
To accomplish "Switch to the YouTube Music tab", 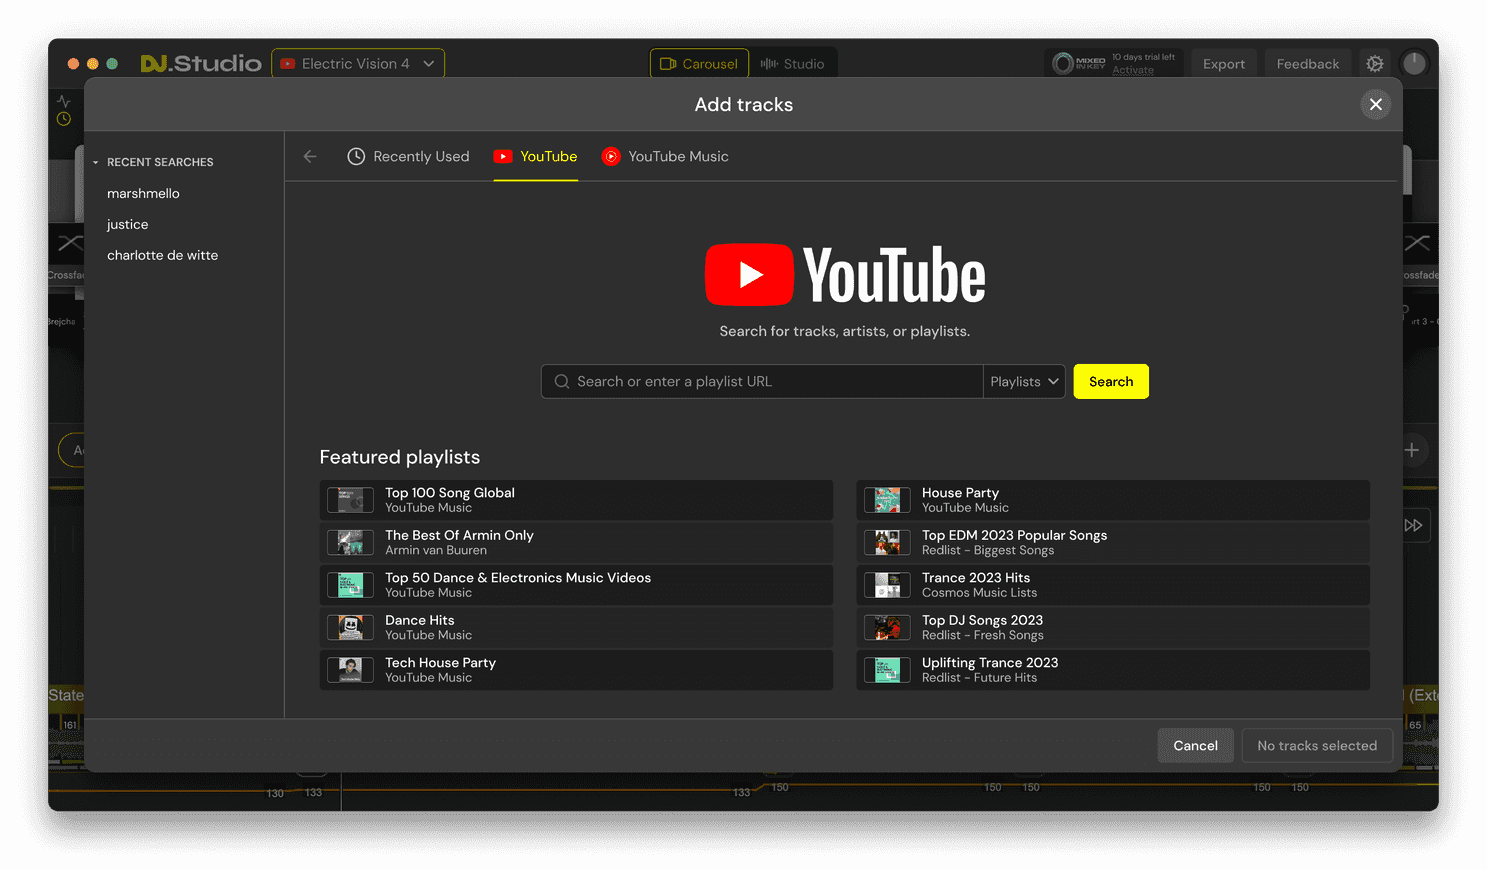I will (665, 156).
